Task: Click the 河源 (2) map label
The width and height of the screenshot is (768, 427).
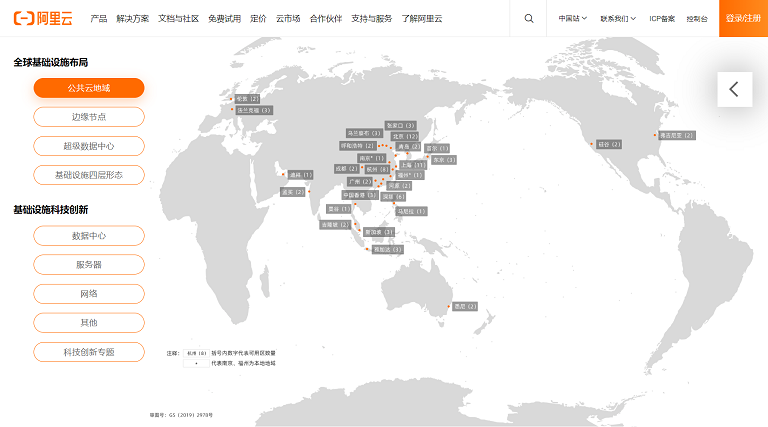Action: (x=399, y=186)
